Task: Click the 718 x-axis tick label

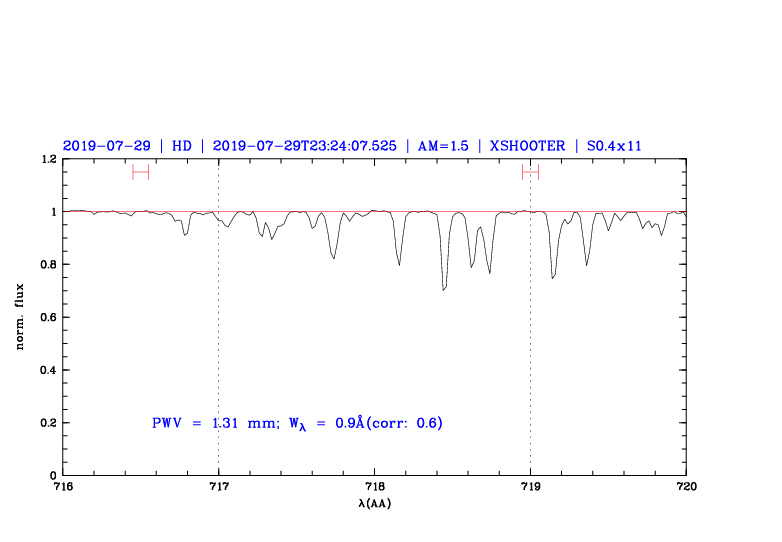Action: (x=375, y=487)
